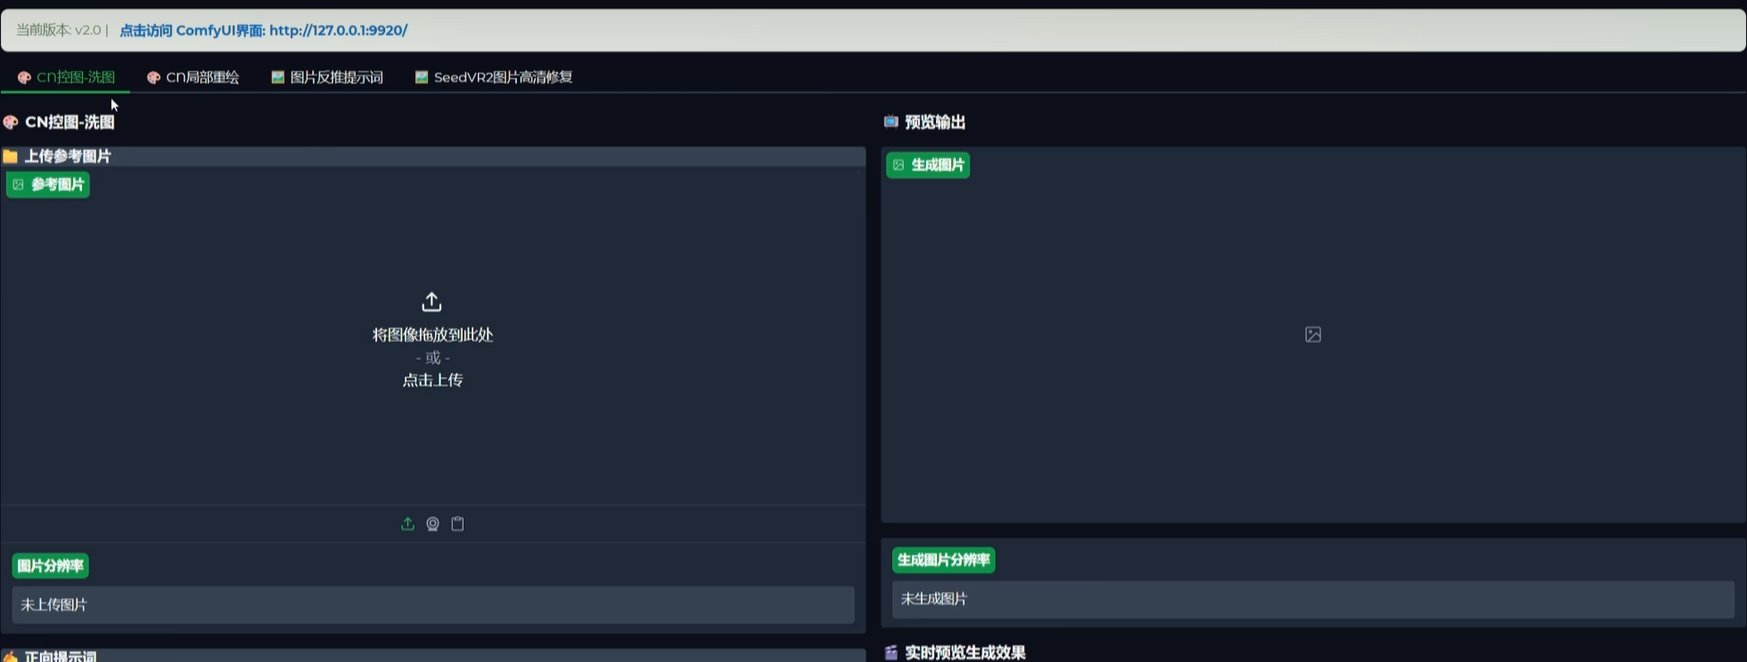1747x662 pixels.
Task: Click the upload file icon below the reference image
Action: (x=407, y=524)
